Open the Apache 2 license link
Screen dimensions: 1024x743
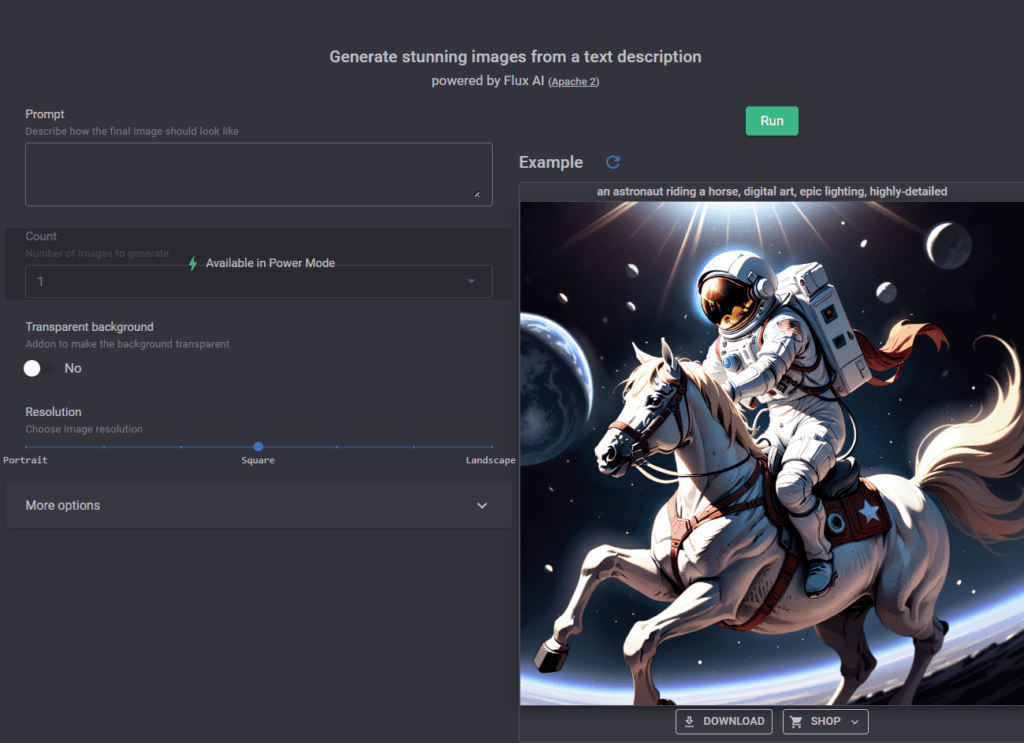pos(573,82)
